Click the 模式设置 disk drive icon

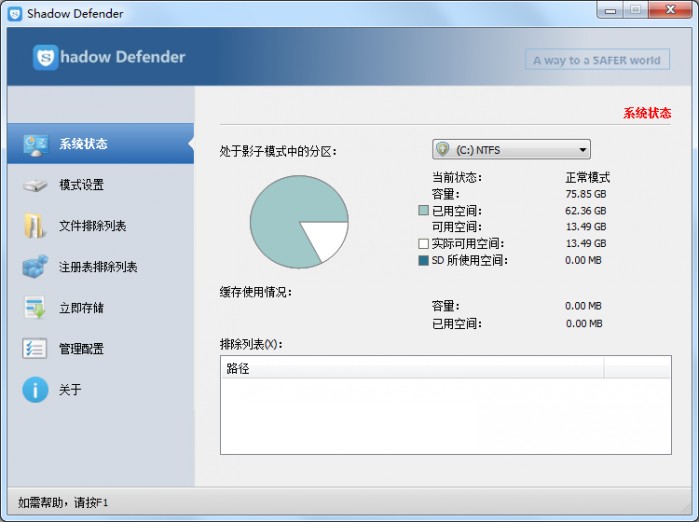click(x=35, y=185)
